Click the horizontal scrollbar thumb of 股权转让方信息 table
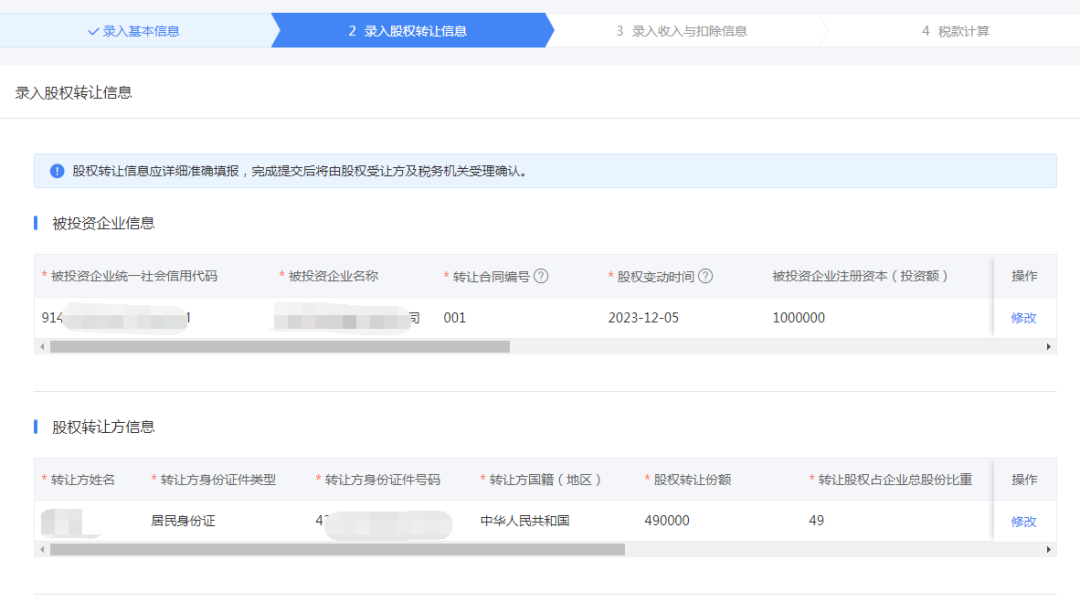 (x=338, y=550)
